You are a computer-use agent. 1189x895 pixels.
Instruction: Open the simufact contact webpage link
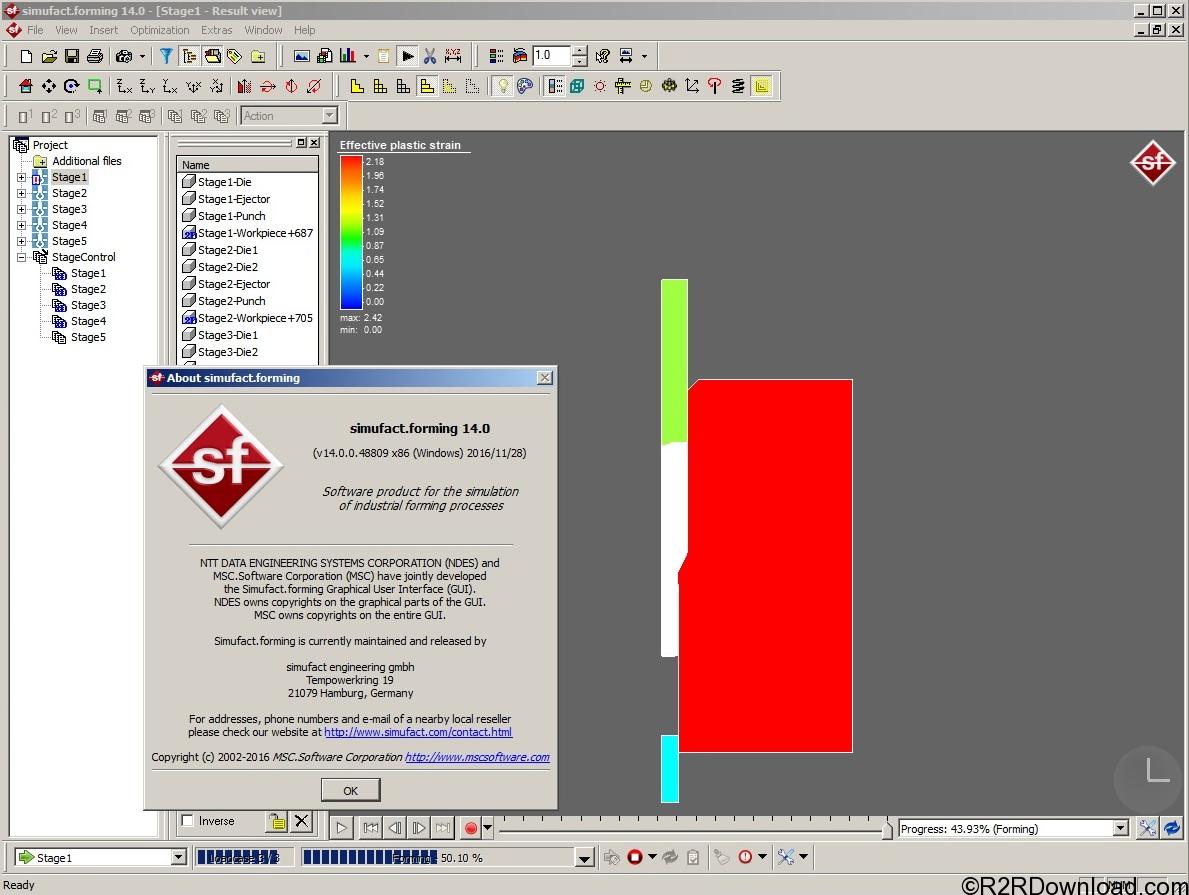[418, 732]
